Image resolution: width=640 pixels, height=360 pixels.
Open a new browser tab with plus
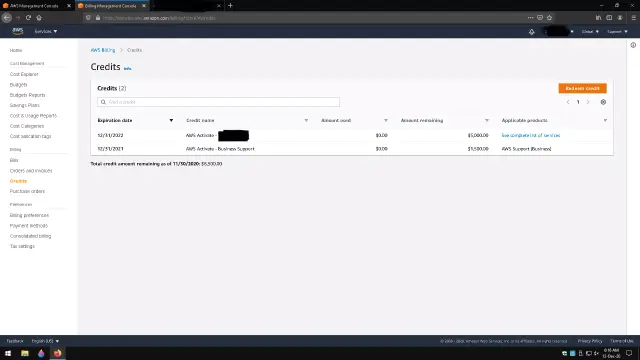230,6
